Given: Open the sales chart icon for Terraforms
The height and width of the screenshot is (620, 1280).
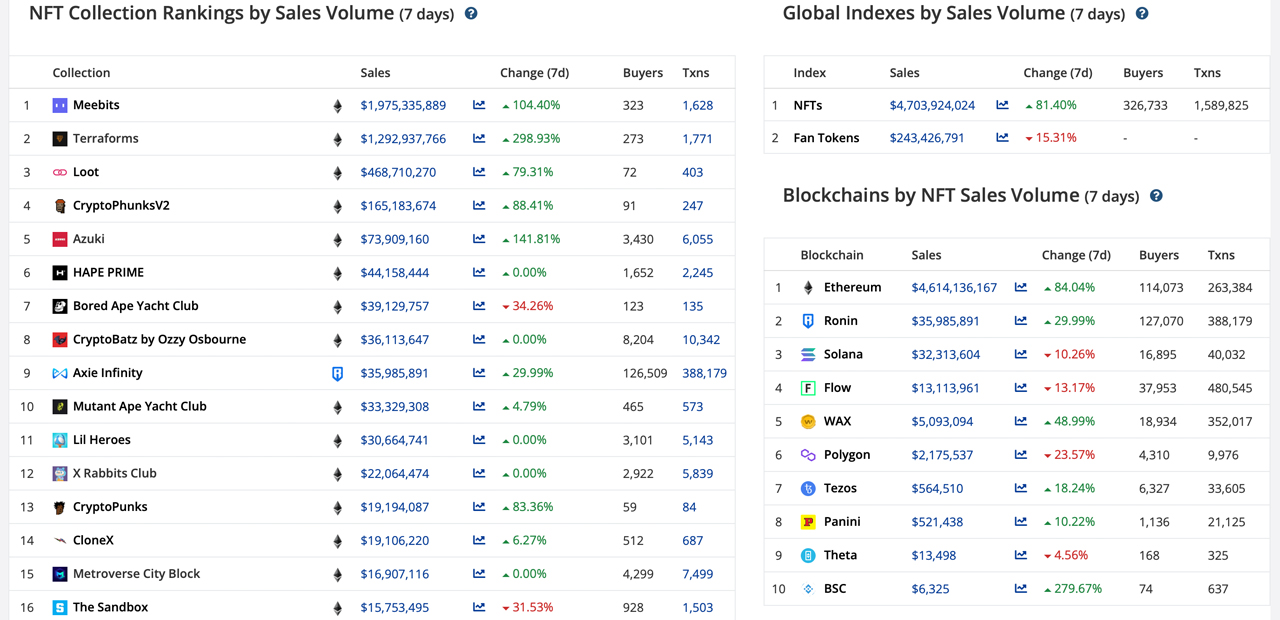Looking at the screenshot, I should pyautogui.click(x=479, y=138).
